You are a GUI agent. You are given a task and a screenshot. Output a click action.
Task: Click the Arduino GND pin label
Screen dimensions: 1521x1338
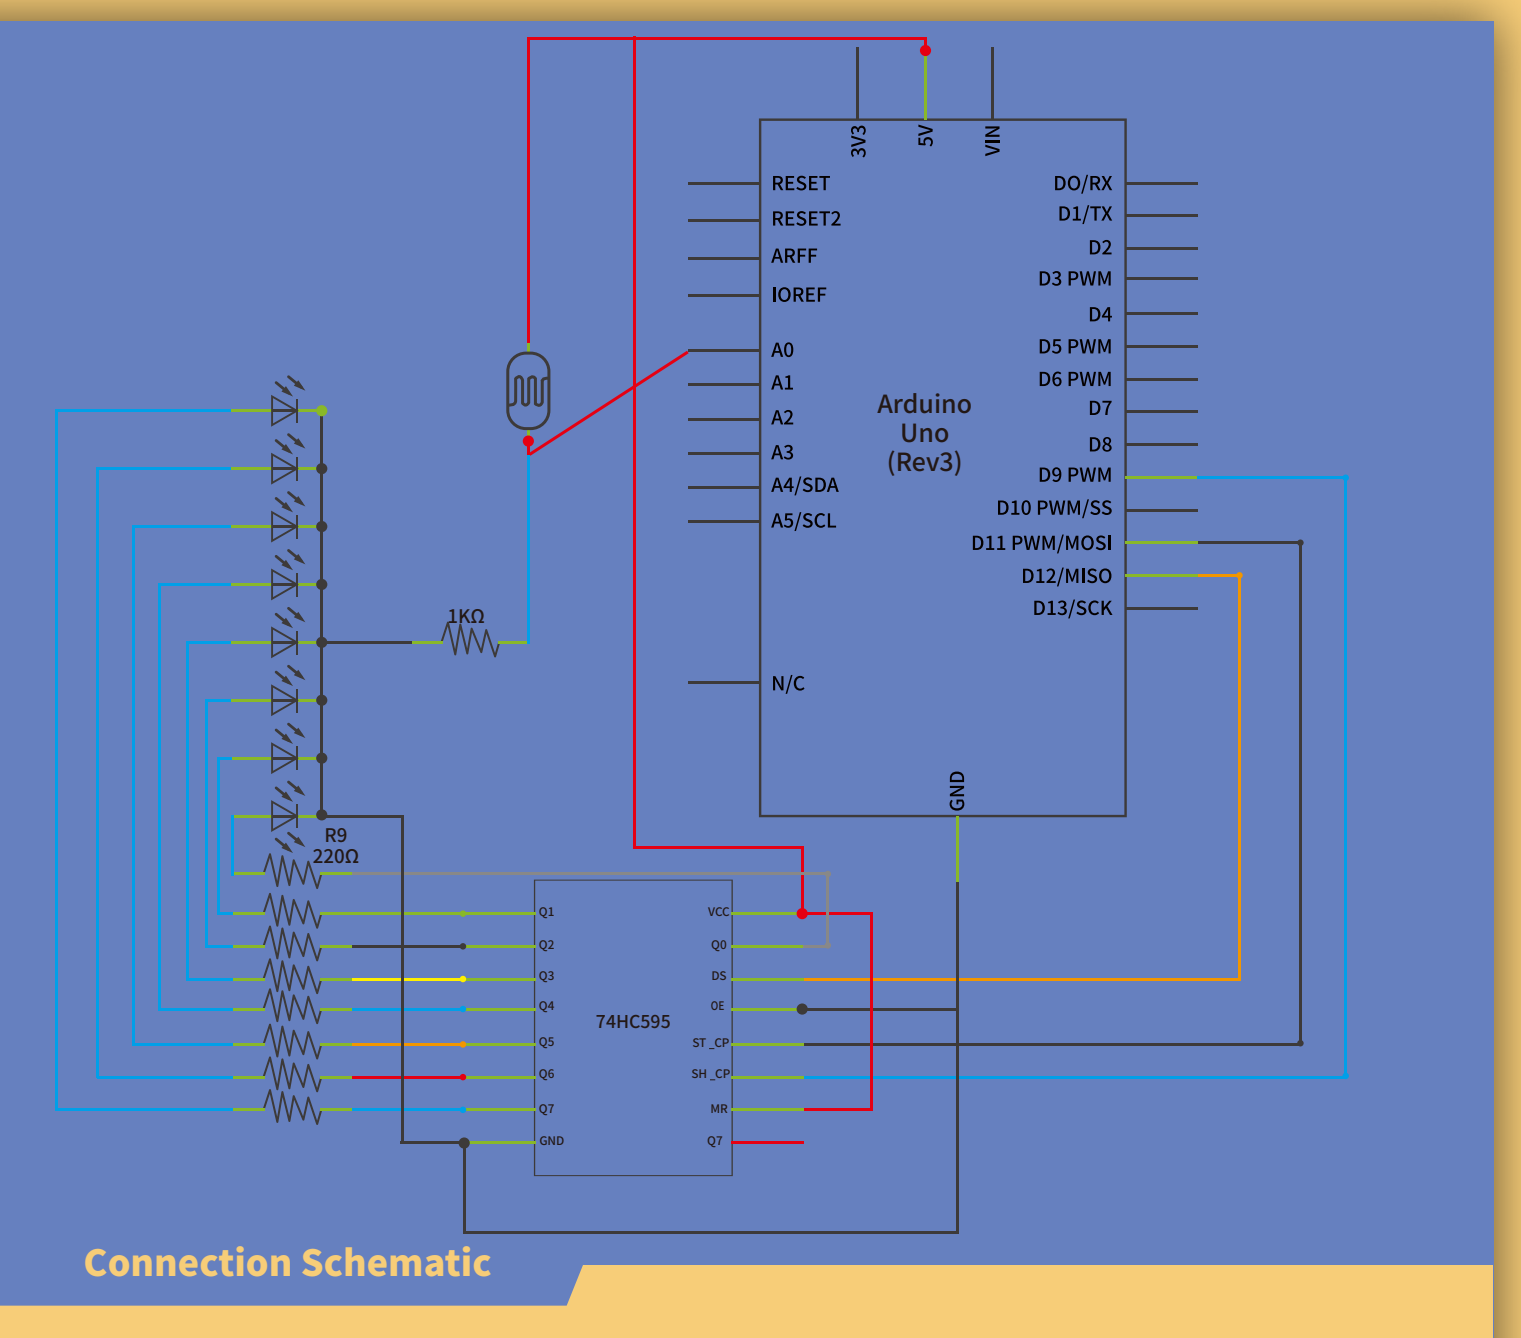[957, 791]
